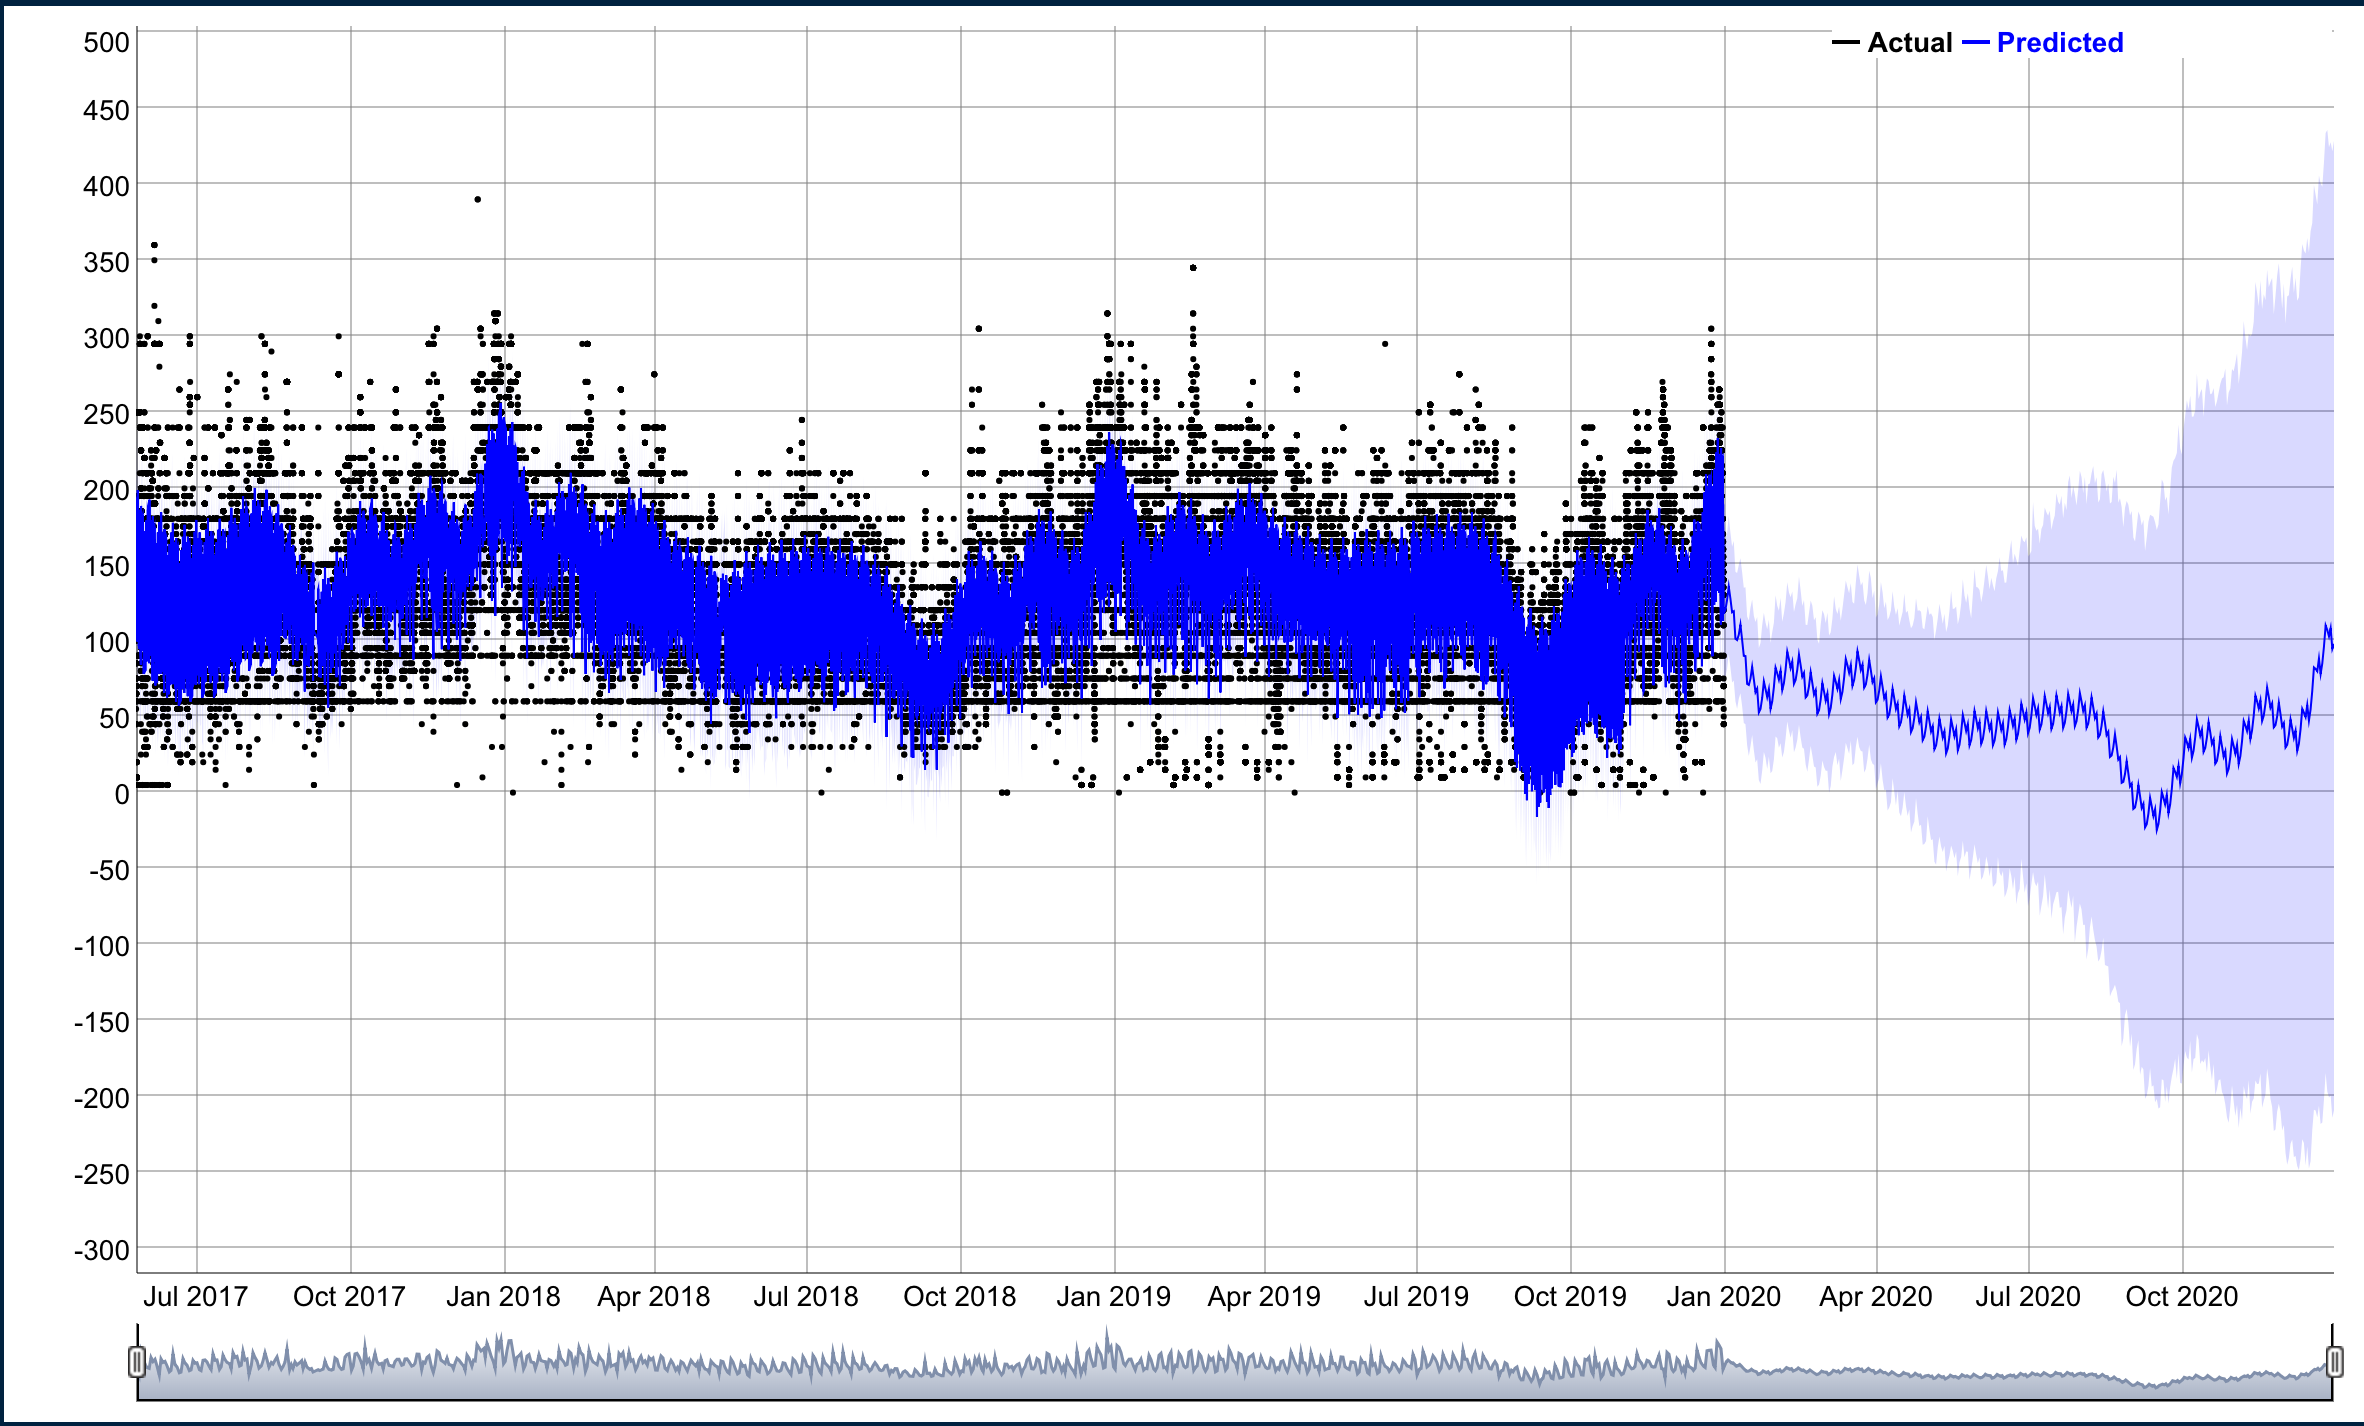Click the Apr 2018 x-axis label
Image resolution: width=2364 pixels, height=1426 pixels.
coord(653,1297)
